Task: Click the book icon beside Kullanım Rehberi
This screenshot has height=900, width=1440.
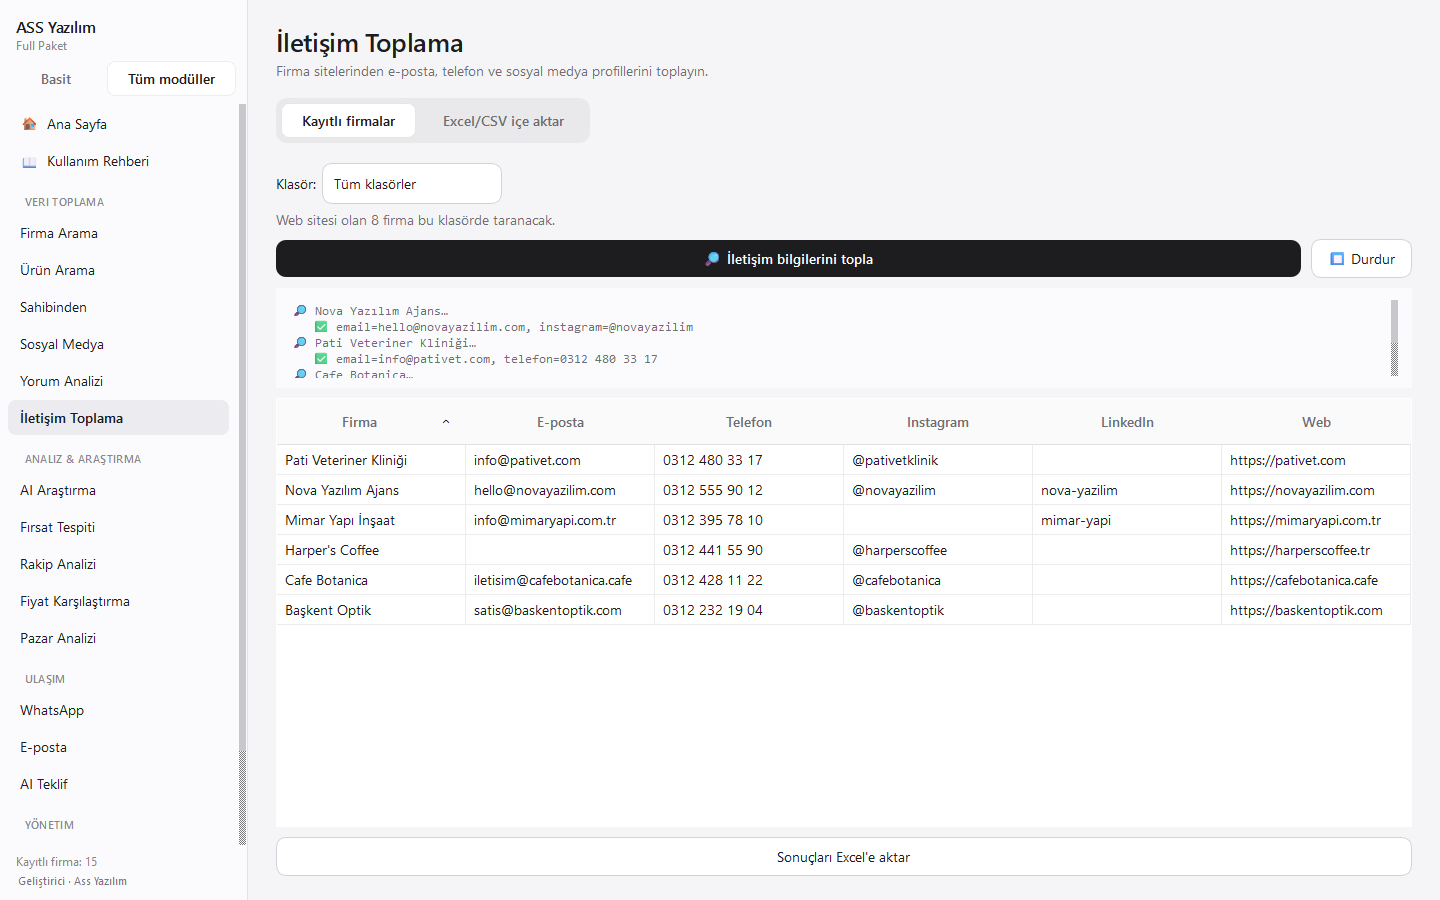Action: [x=30, y=161]
